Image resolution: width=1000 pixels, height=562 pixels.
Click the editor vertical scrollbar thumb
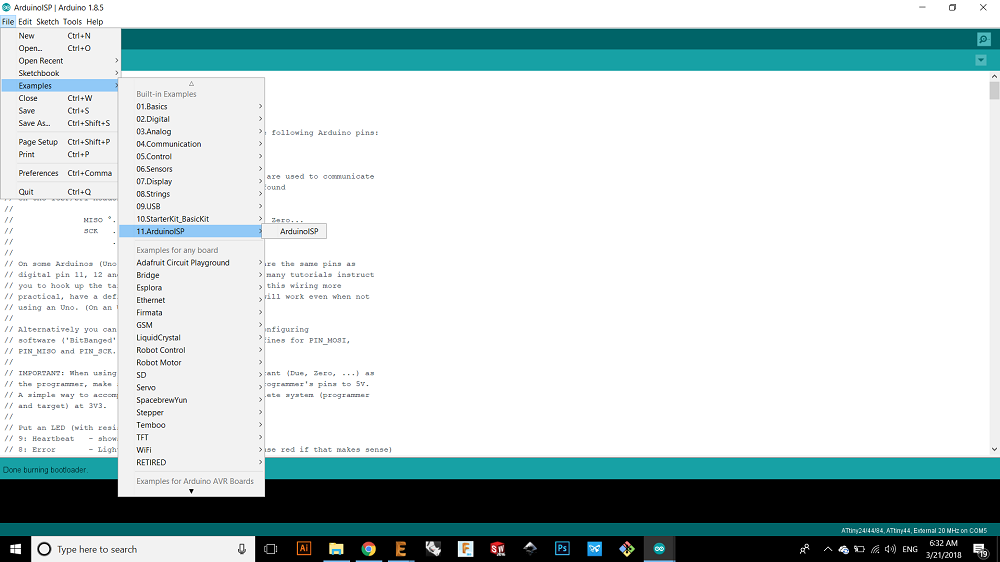click(994, 90)
